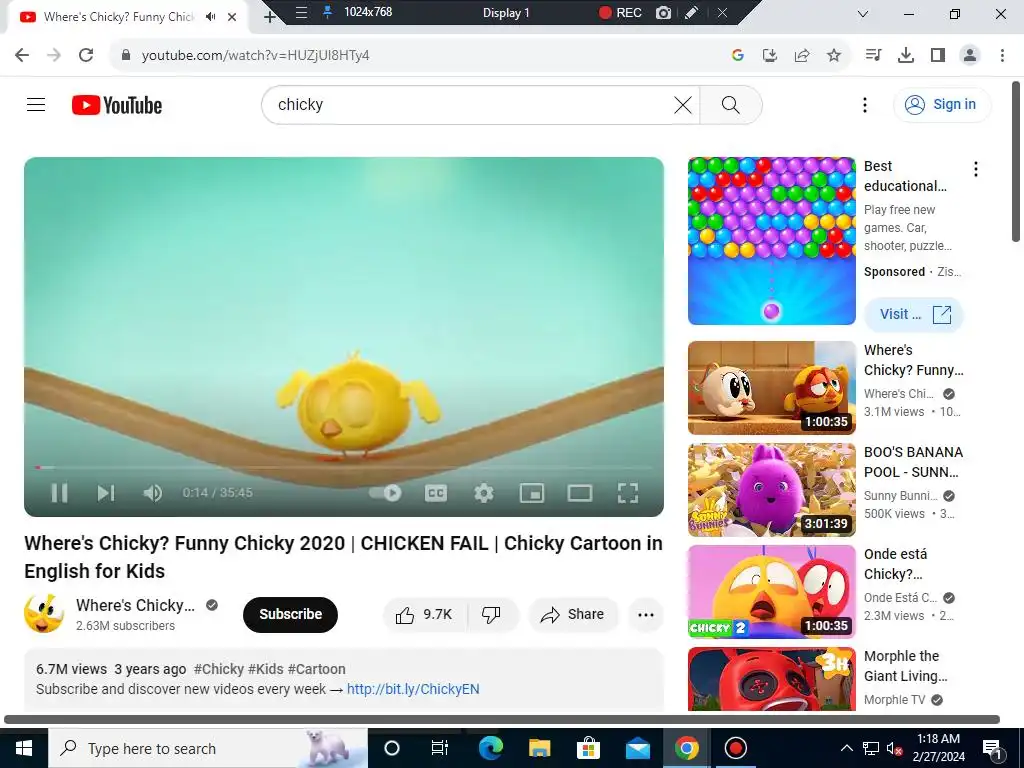The image size is (1024, 768).
Task: Open the Where's Chicky channel avatar
Action: pos(44,613)
